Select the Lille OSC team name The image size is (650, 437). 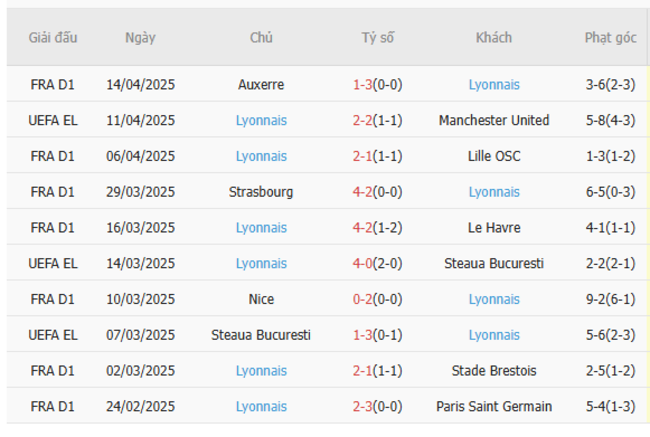(493, 156)
